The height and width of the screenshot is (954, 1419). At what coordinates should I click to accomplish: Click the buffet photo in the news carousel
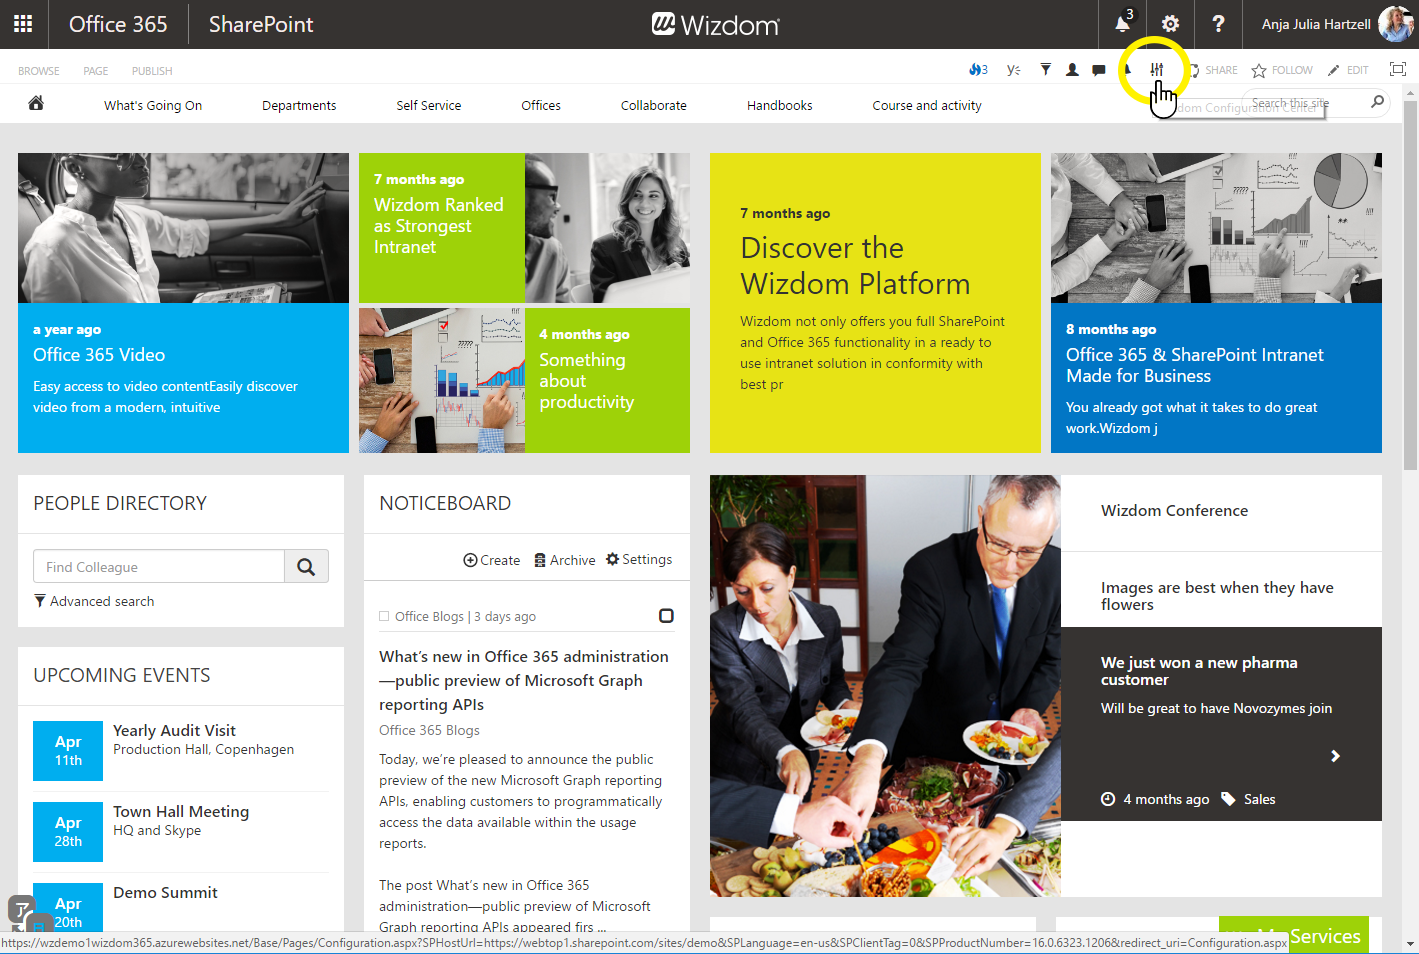point(885,686)
